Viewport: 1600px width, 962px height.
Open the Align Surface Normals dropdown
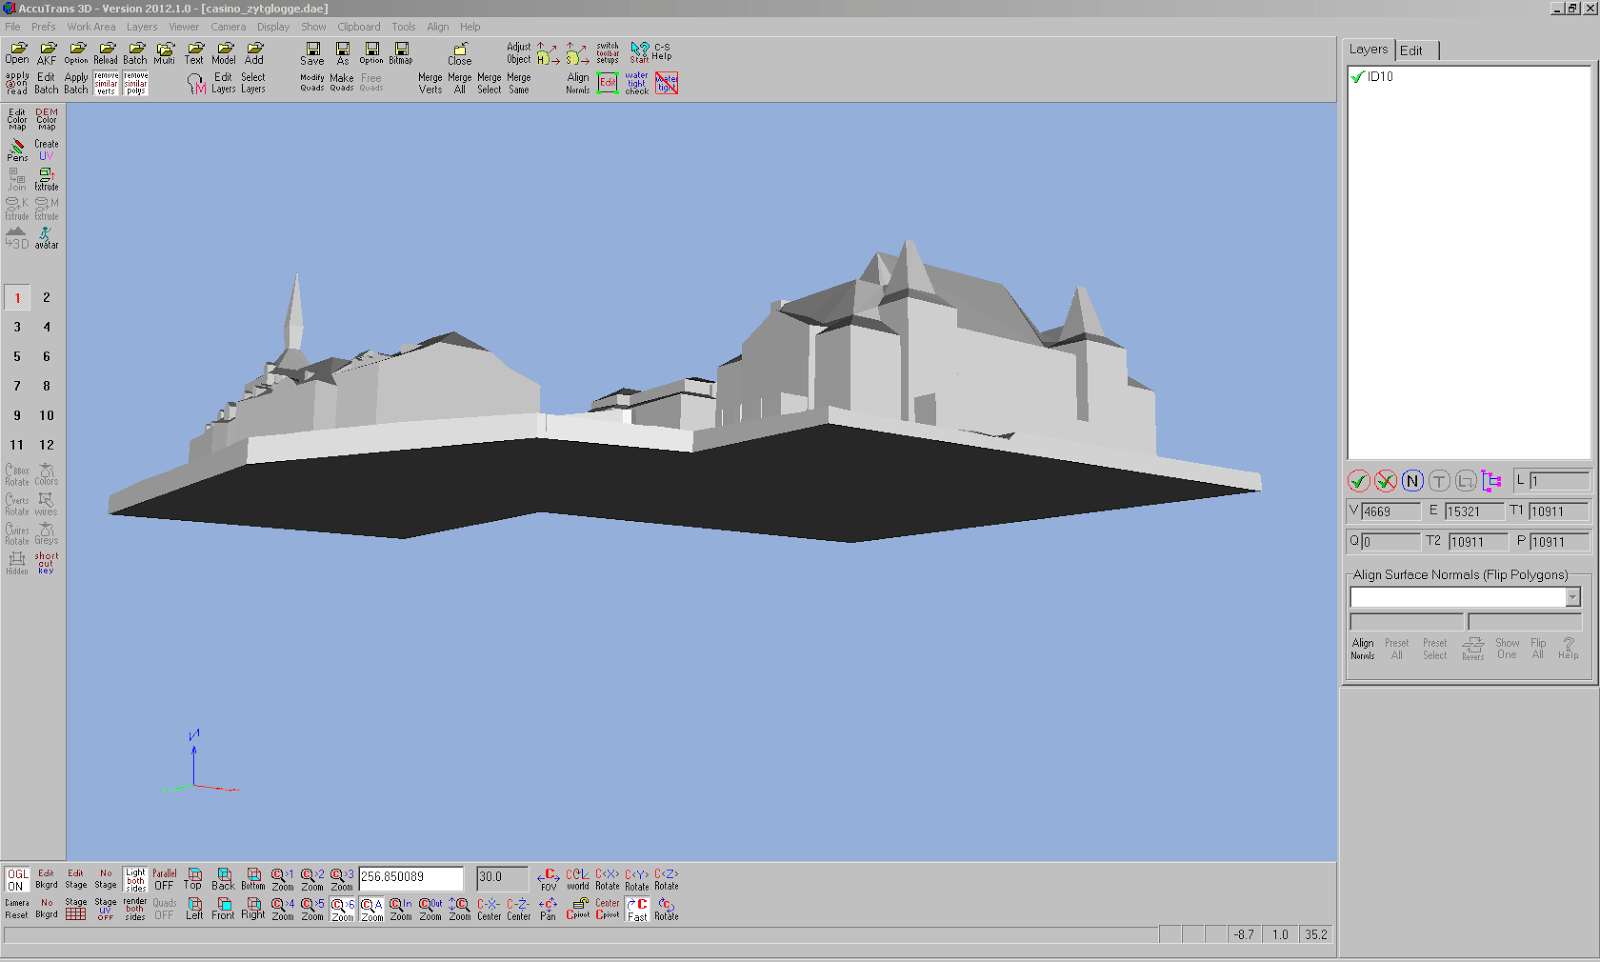point(1572,597)
